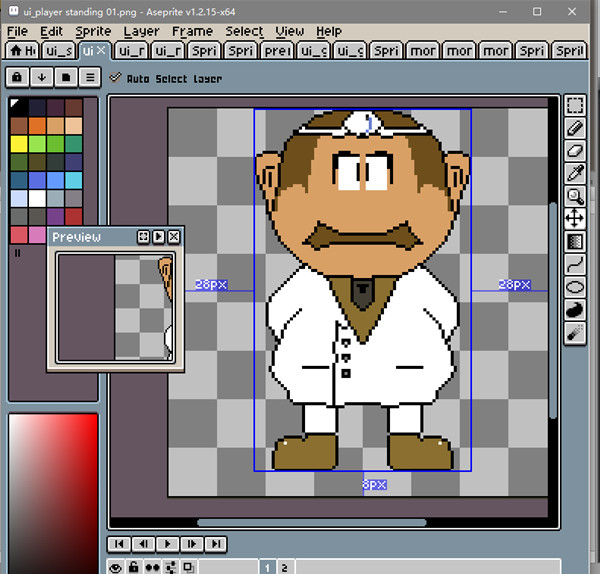Toggle the timeline layer lock icon
600x574 pixels.
tap(134, 567)
